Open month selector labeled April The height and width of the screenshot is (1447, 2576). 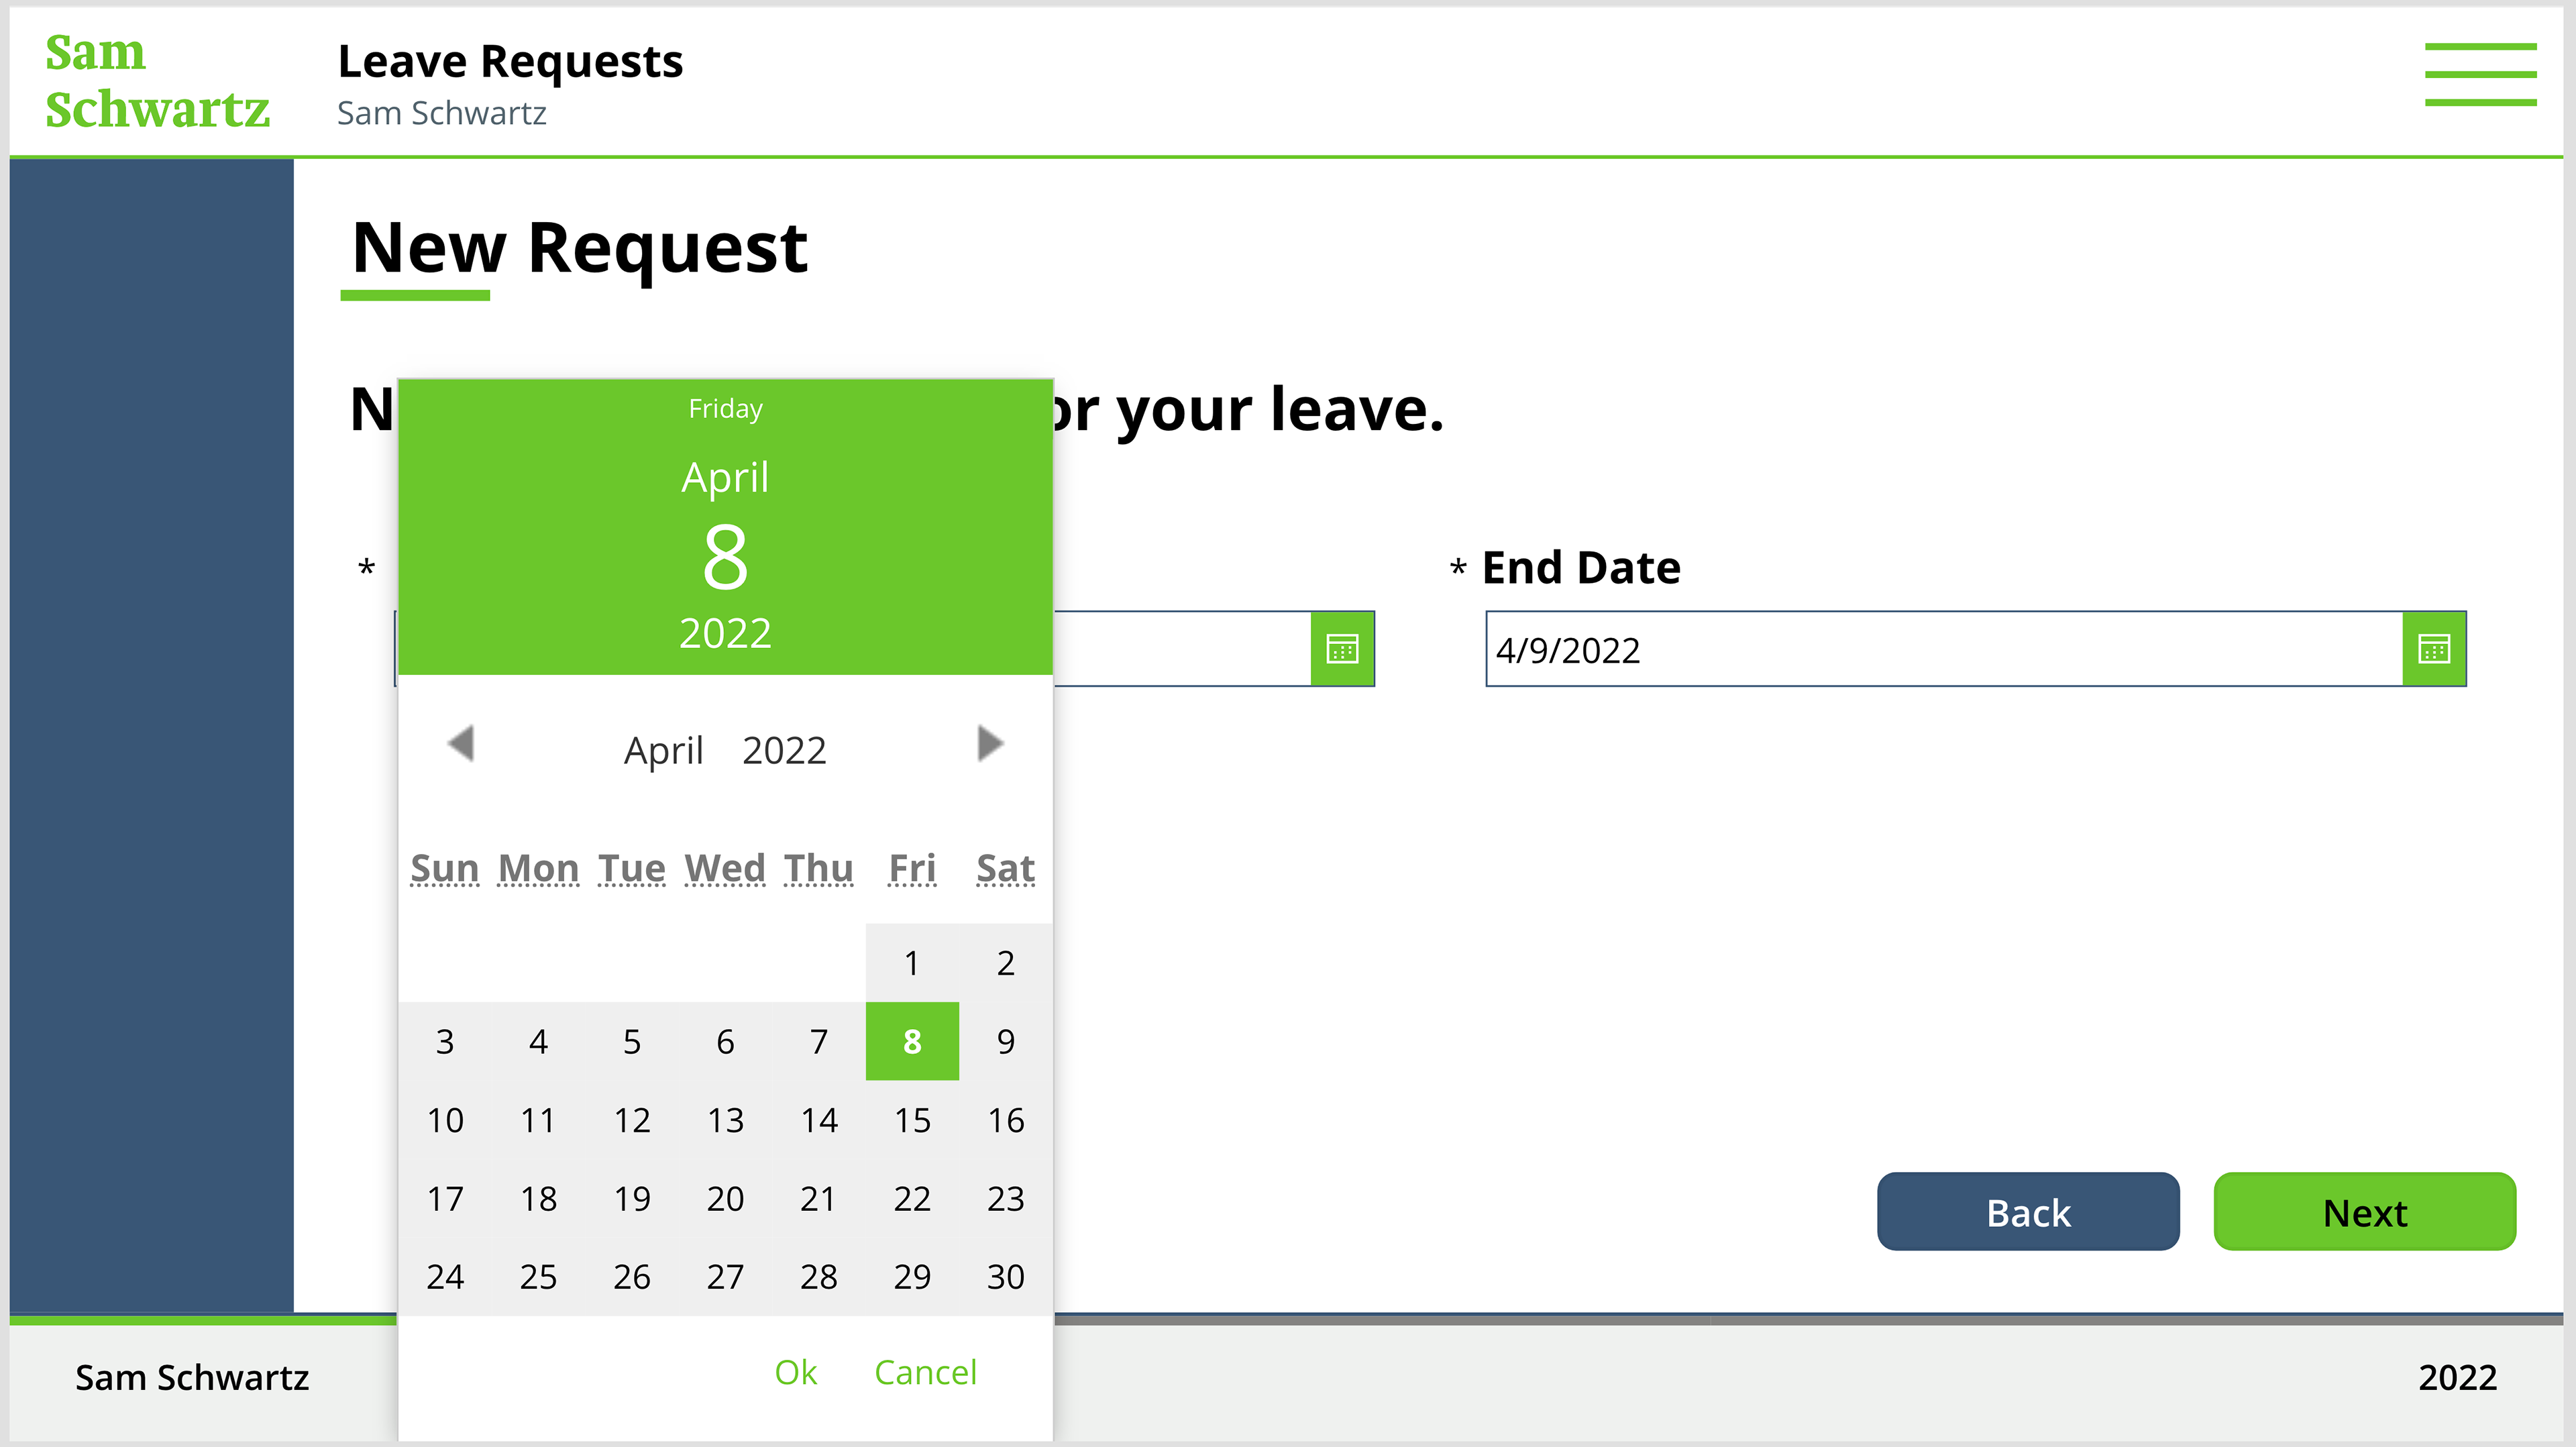click(663, 750)
